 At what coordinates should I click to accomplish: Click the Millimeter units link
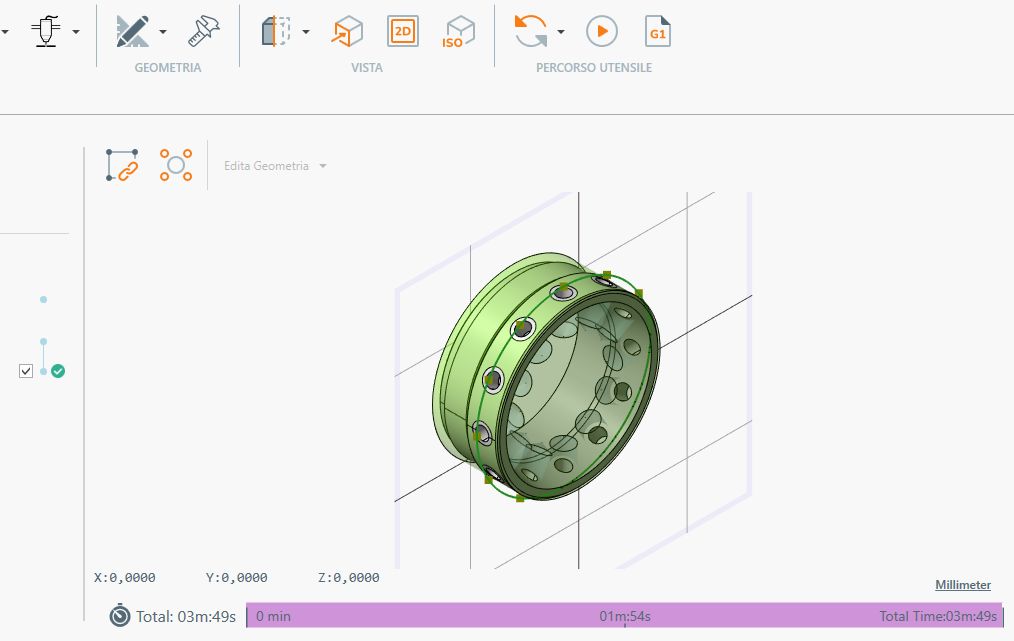963,585
